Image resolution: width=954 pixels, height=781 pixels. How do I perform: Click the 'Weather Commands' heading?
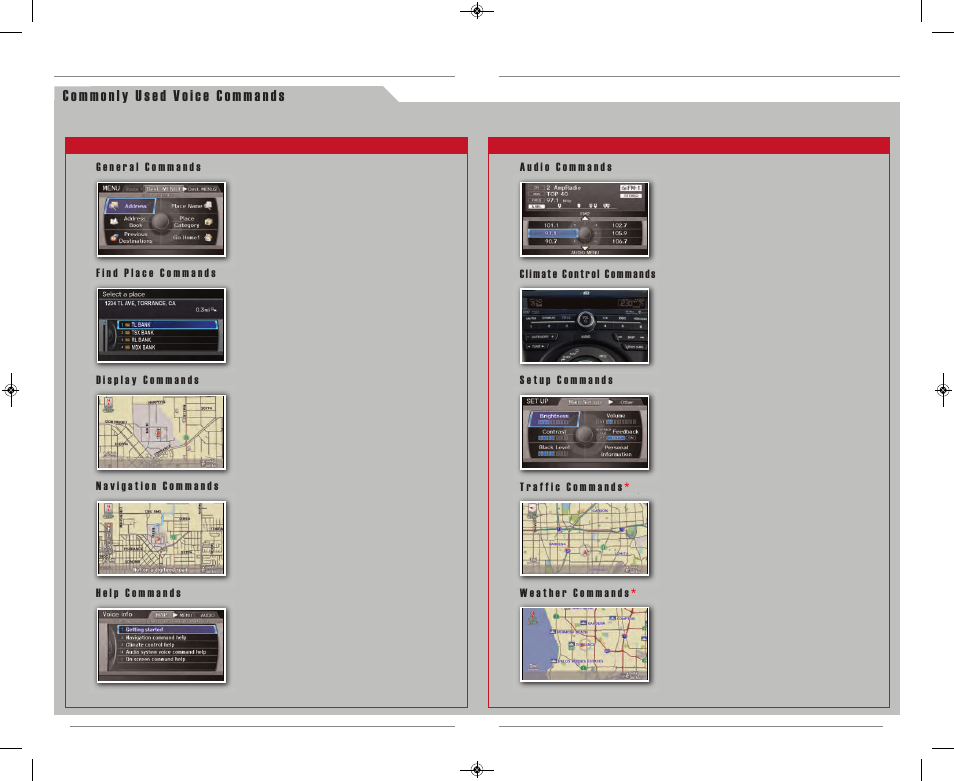(574, 592)
